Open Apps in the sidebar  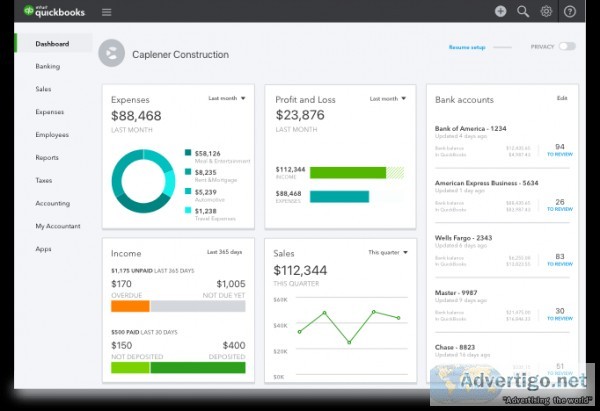click(43, 249)
